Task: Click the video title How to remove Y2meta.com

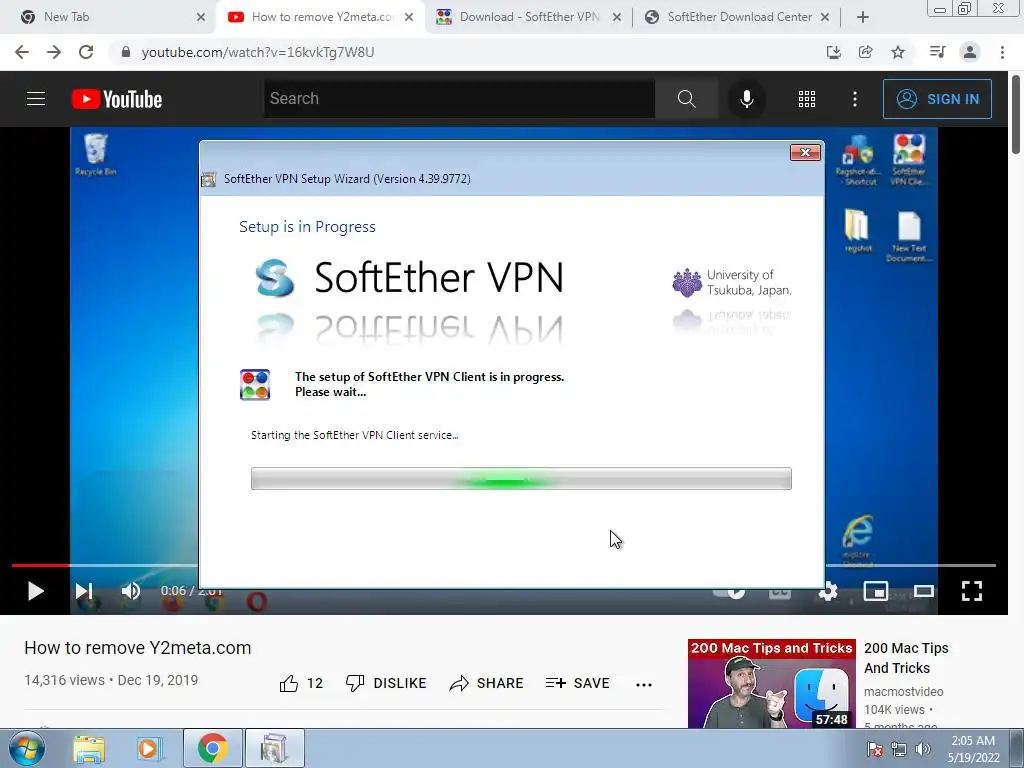Action: click(138, 648)
